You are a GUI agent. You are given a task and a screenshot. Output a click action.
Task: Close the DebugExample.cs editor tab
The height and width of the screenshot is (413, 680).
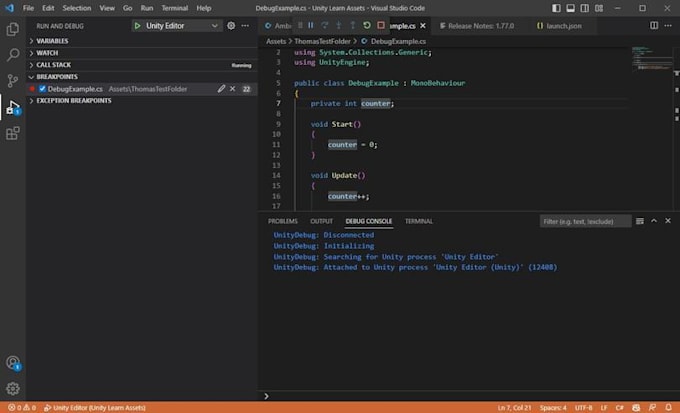click(x=423, y=26)
